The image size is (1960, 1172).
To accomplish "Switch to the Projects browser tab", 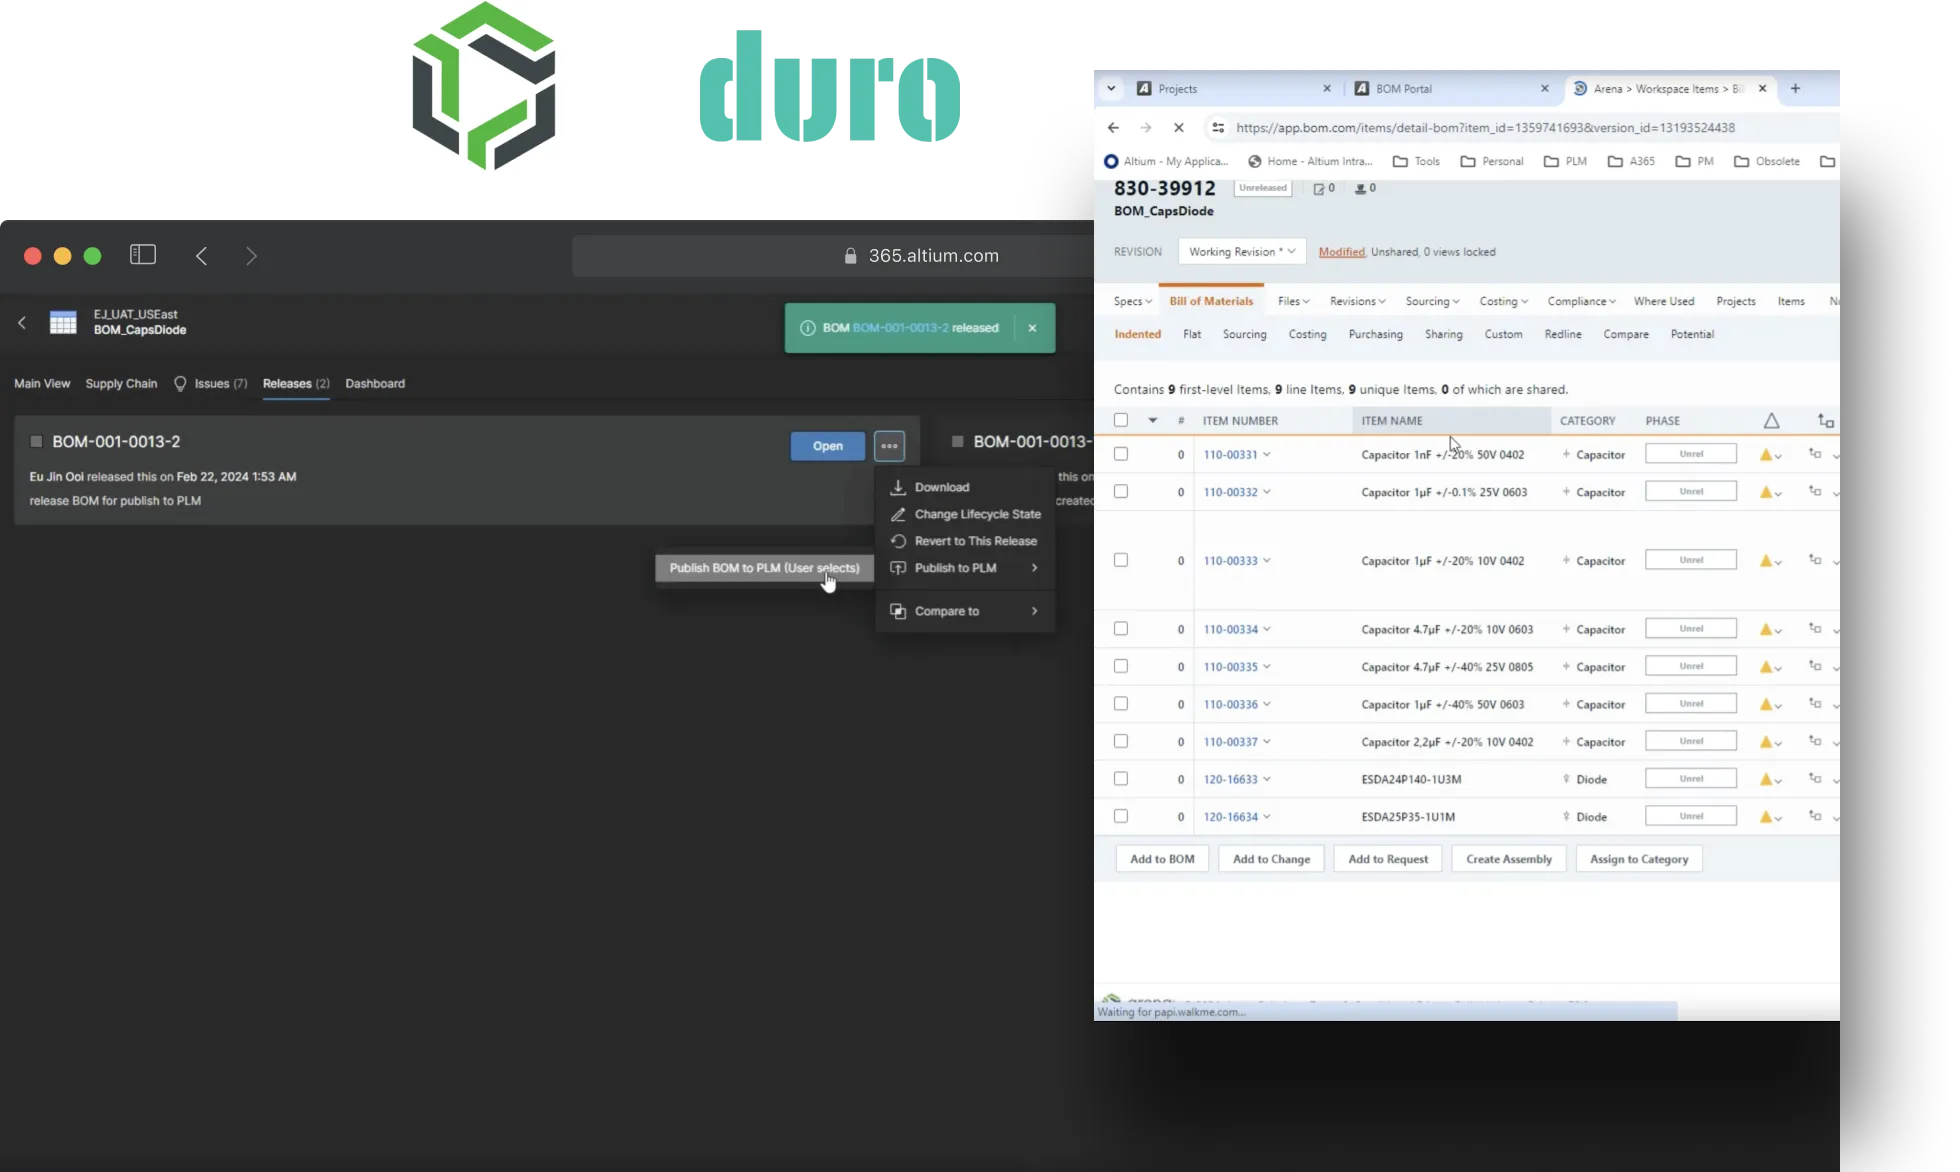I will coord(1232,89).
